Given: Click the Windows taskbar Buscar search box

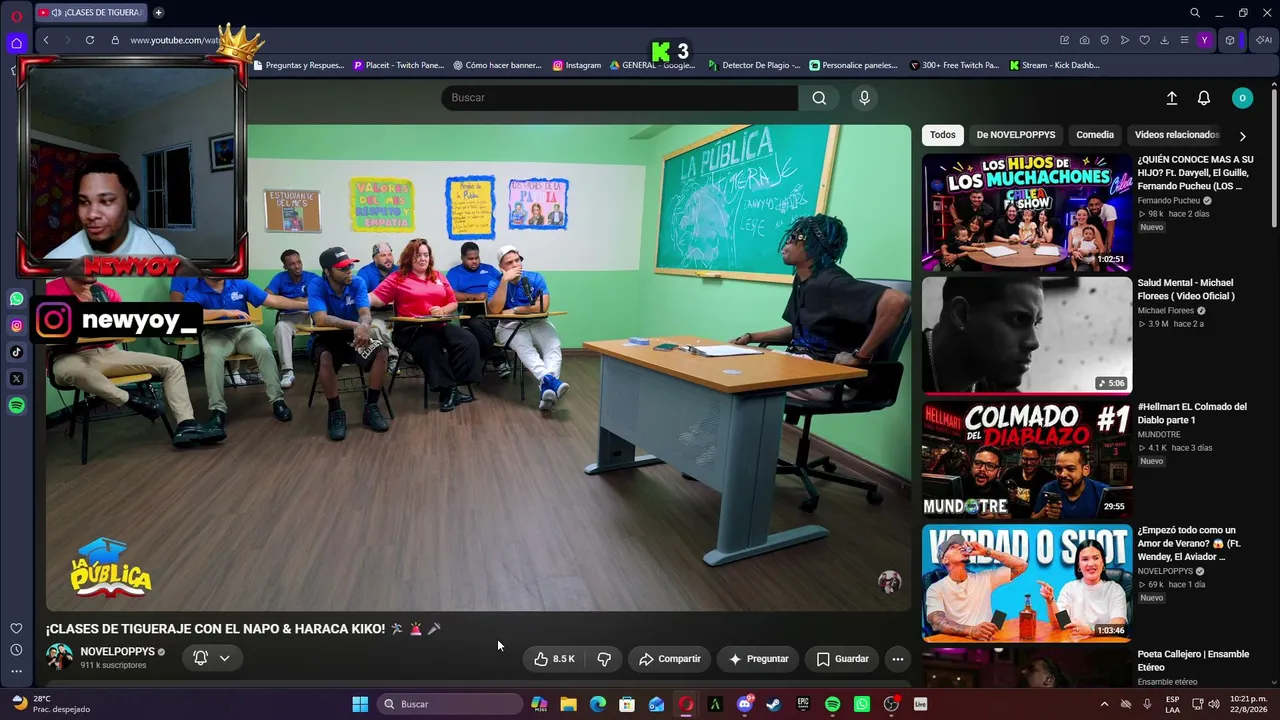Looking at the screenshot, I should (450, 704).
